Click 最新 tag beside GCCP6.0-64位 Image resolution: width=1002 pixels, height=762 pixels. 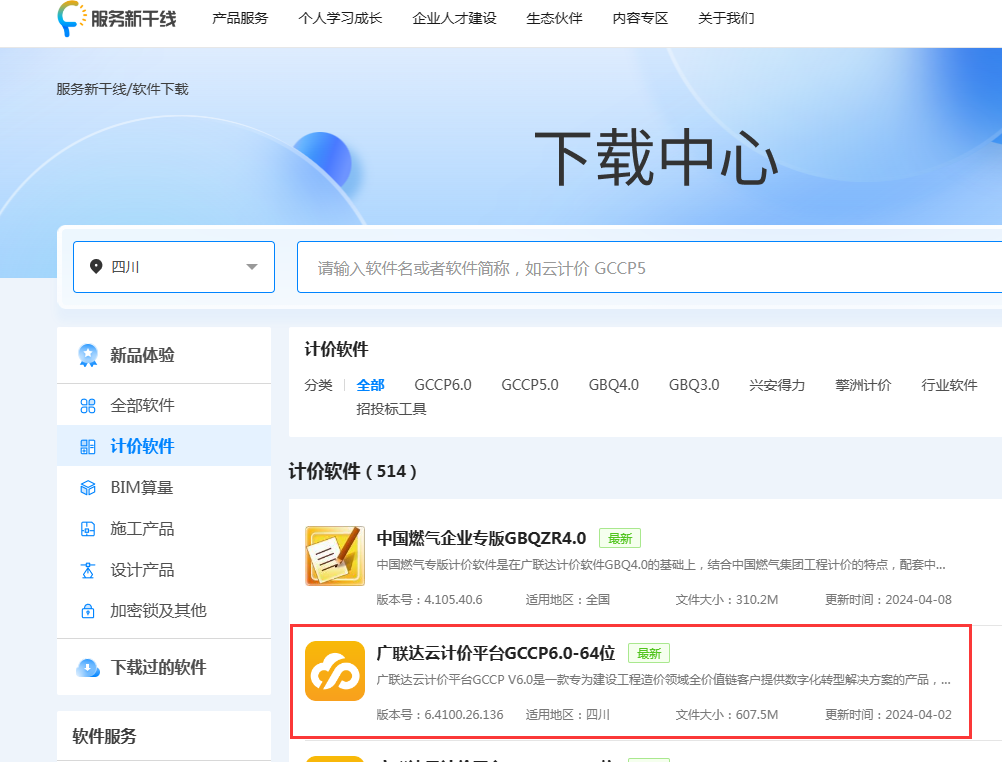pyautogui.click(x=649, y=653)
